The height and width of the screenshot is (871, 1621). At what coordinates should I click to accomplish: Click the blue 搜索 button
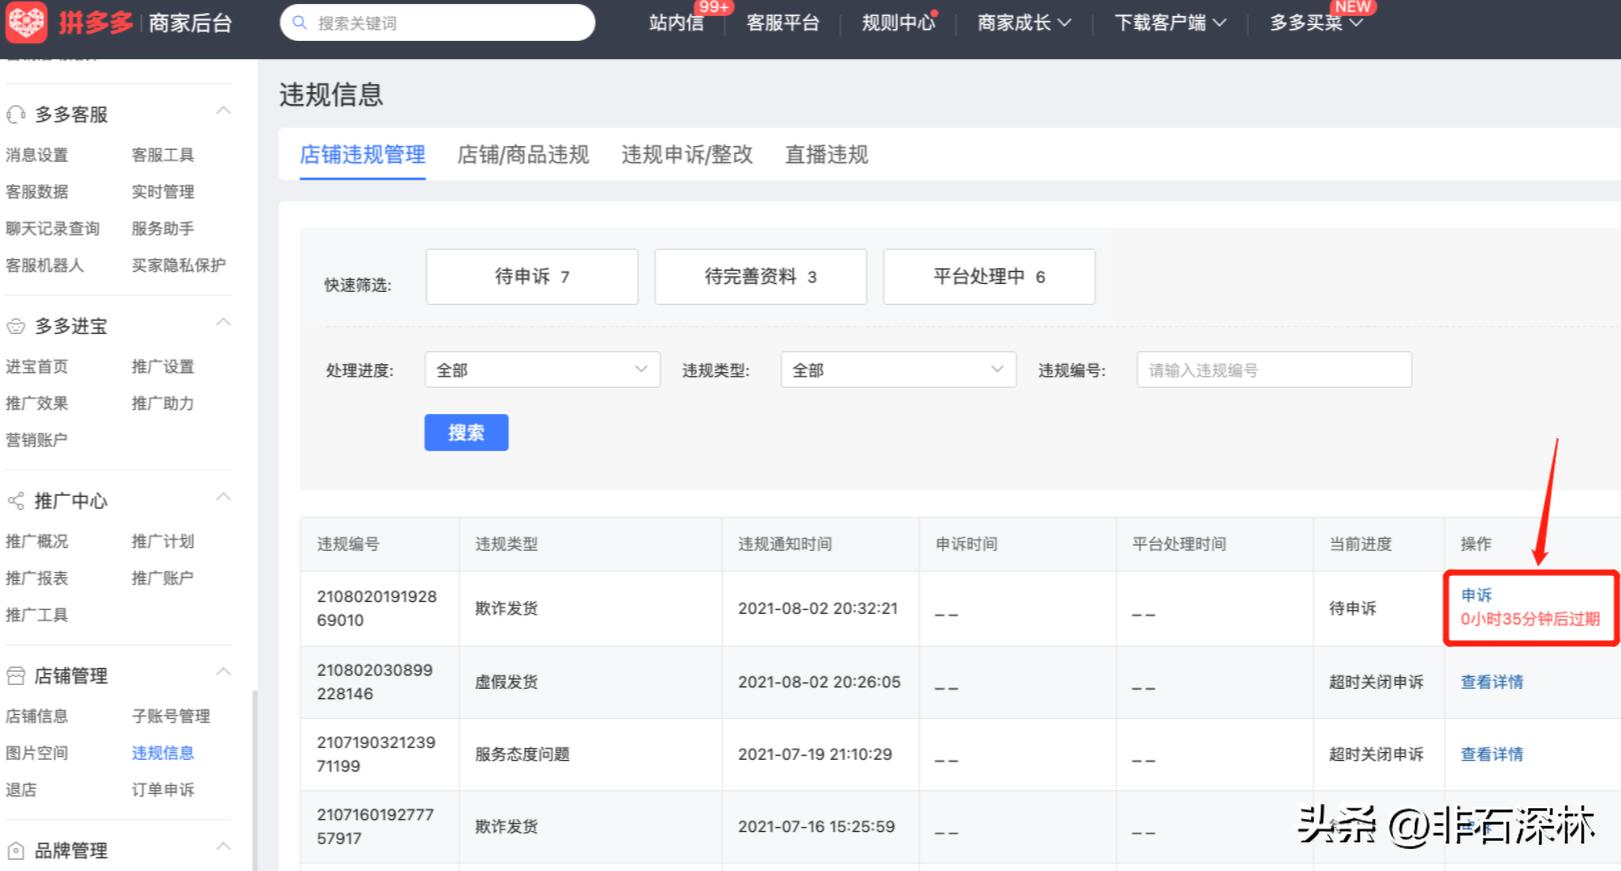pos(466,432)
